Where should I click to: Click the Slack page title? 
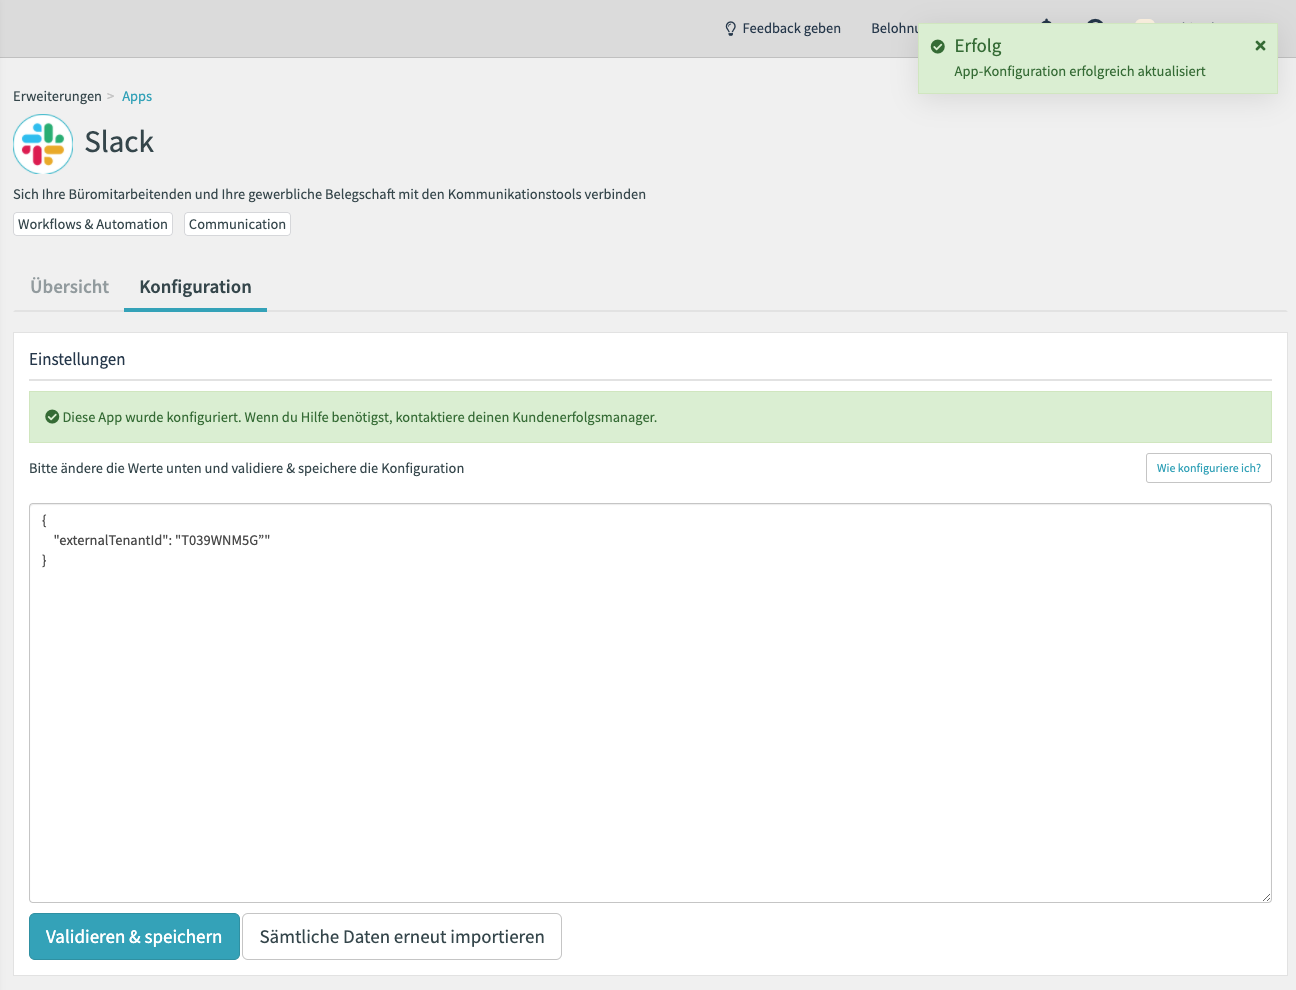tap(119, 142)
